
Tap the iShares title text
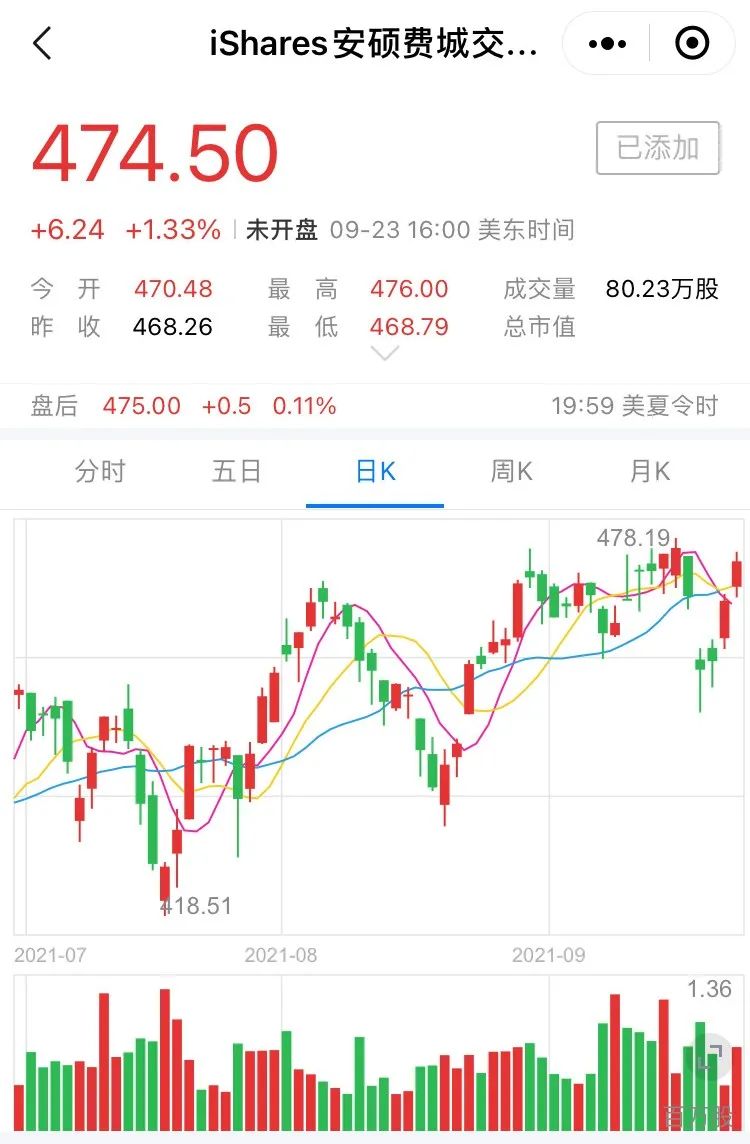click(x=374, y=44)
